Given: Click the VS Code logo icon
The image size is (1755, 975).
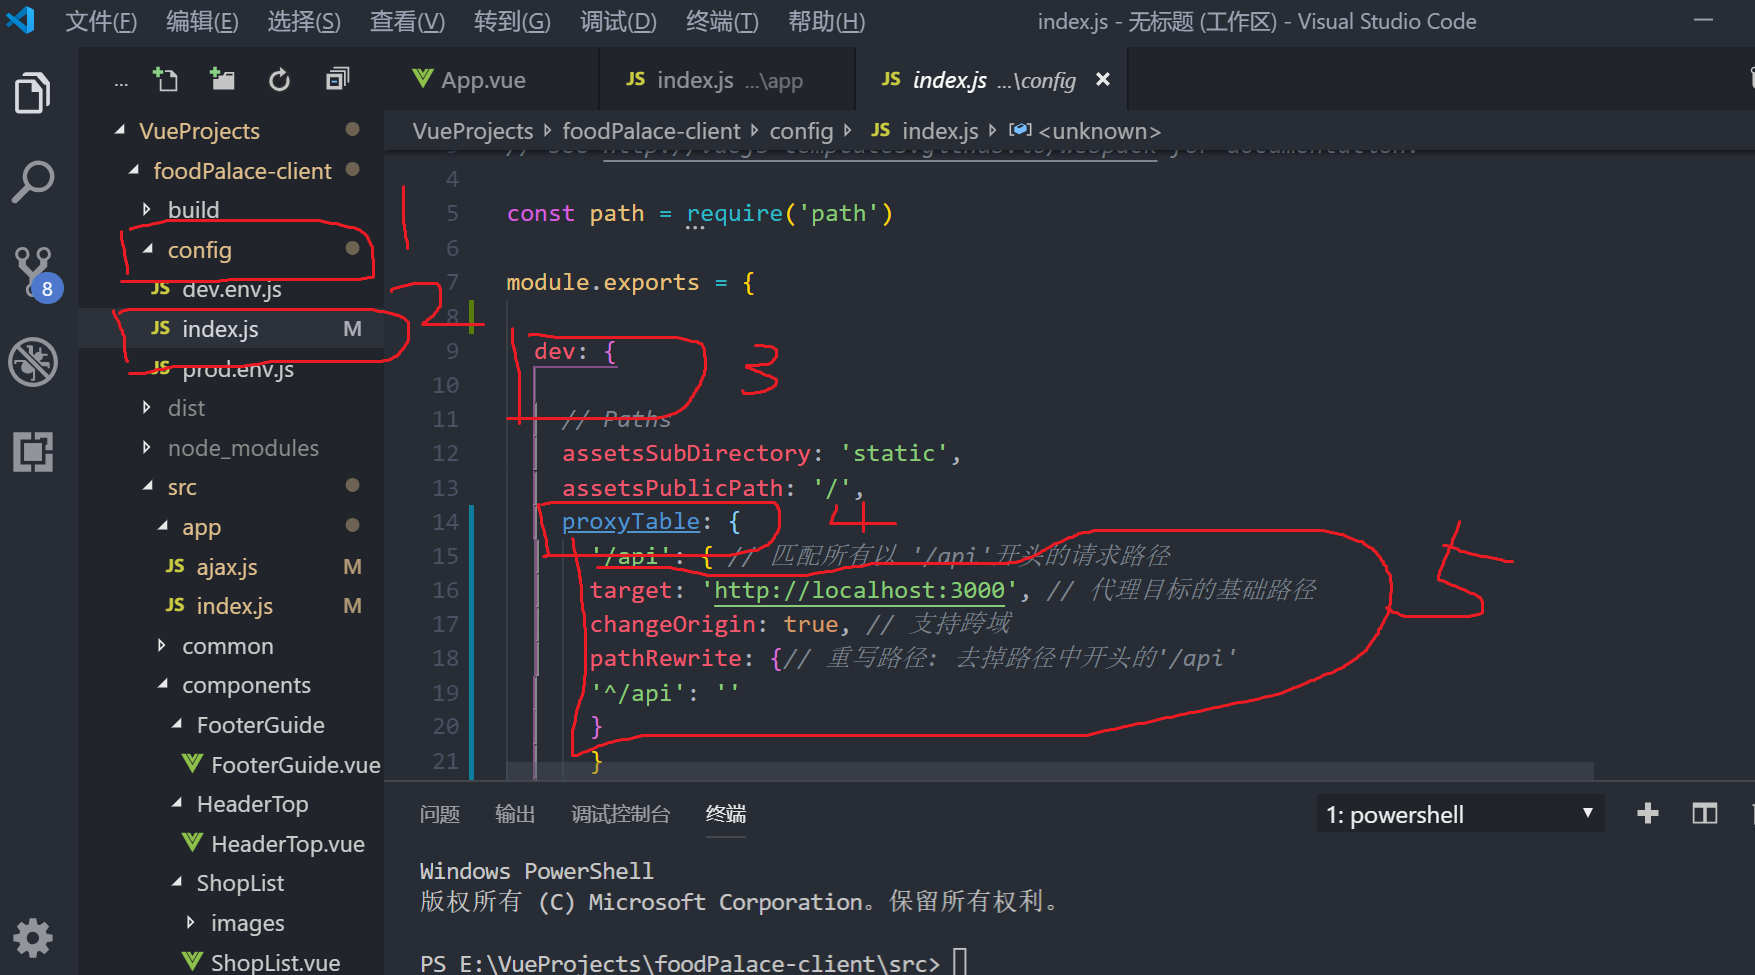Looking at the screenshot, I should click(20, 20).
